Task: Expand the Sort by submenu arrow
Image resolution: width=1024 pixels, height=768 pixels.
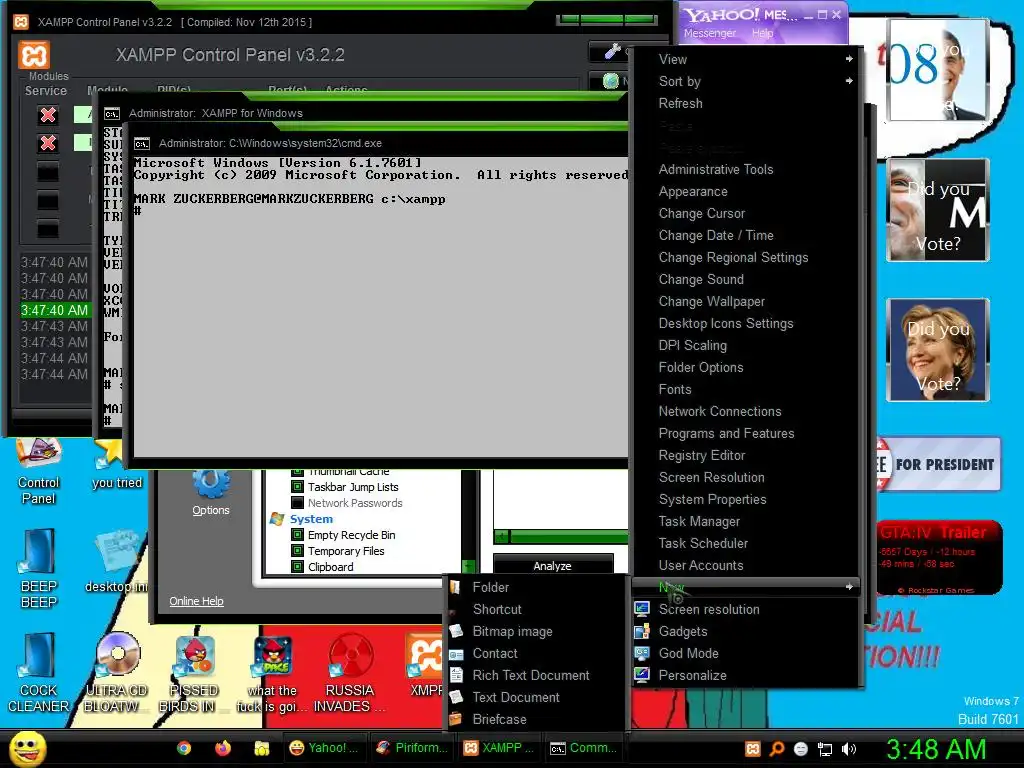Action: pyautogui.click(x=849, y=81)
